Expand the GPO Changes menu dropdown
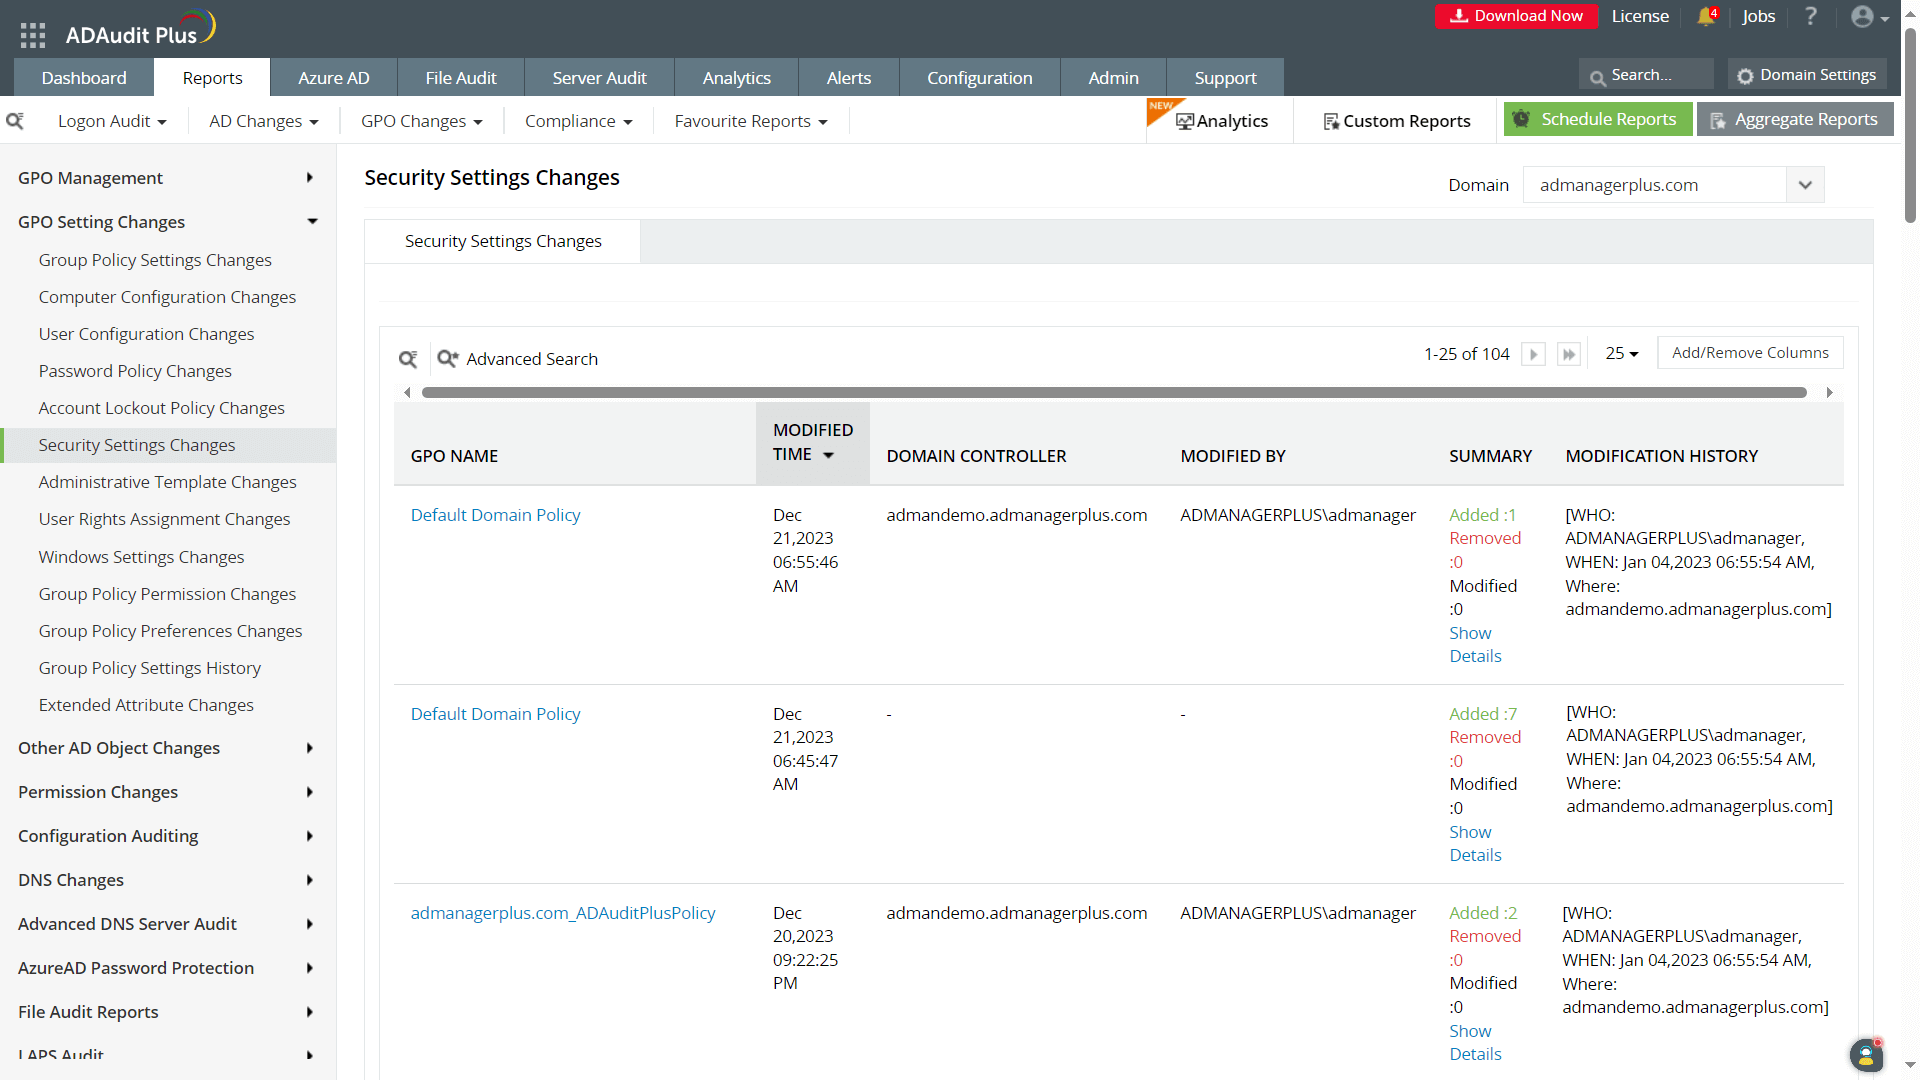The width and height of the screenshot is (1920, 1080). 421,121
